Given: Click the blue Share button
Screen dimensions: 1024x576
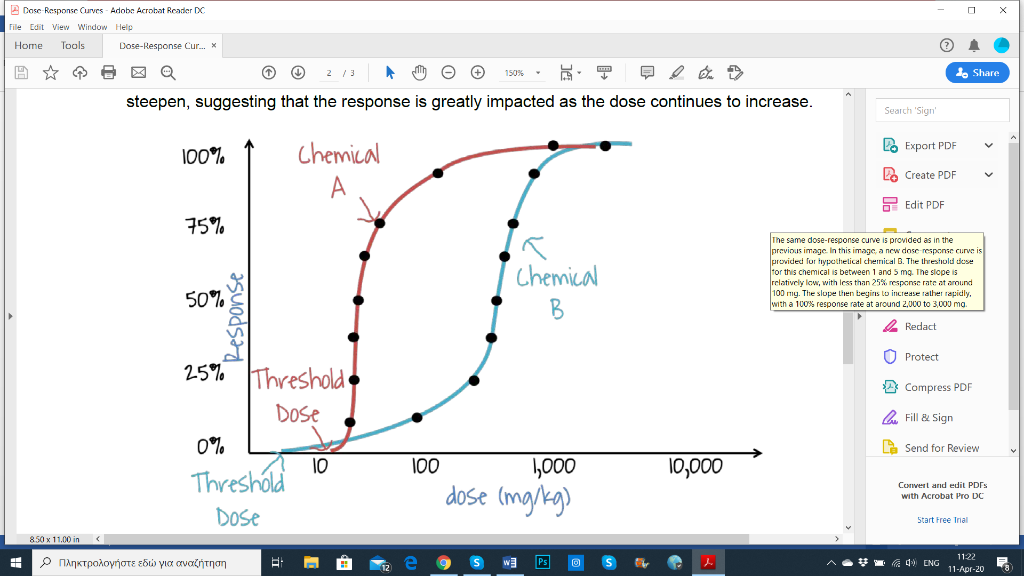Looking at the screenshot, I should point(977,72).
